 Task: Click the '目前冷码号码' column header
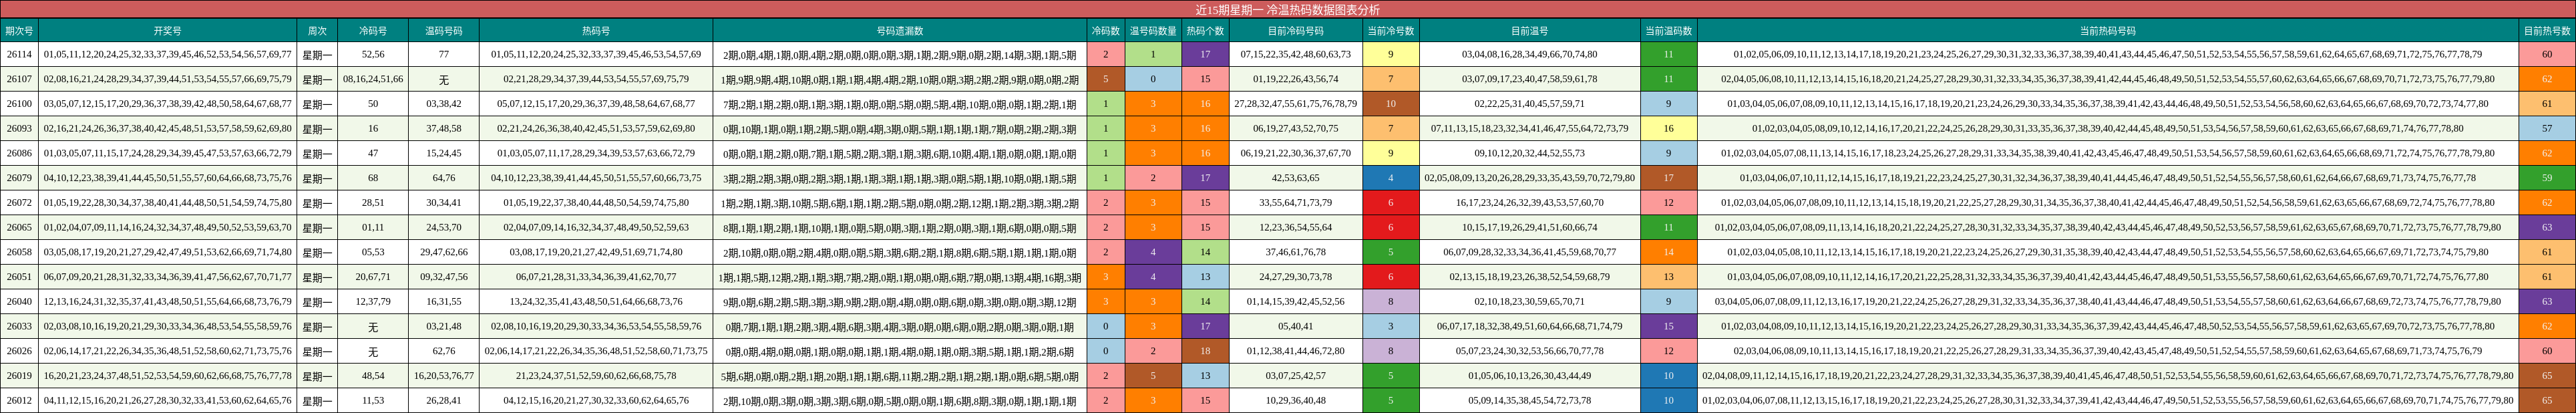tap(1295, 31)
